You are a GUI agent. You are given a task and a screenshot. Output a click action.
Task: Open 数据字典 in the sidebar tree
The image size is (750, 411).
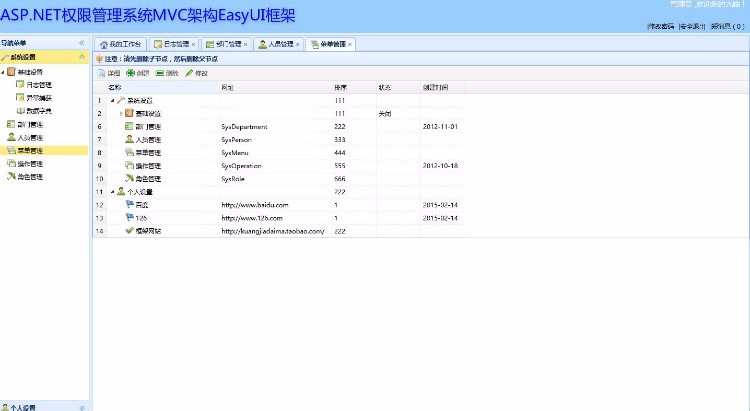(x=39, y=111)
